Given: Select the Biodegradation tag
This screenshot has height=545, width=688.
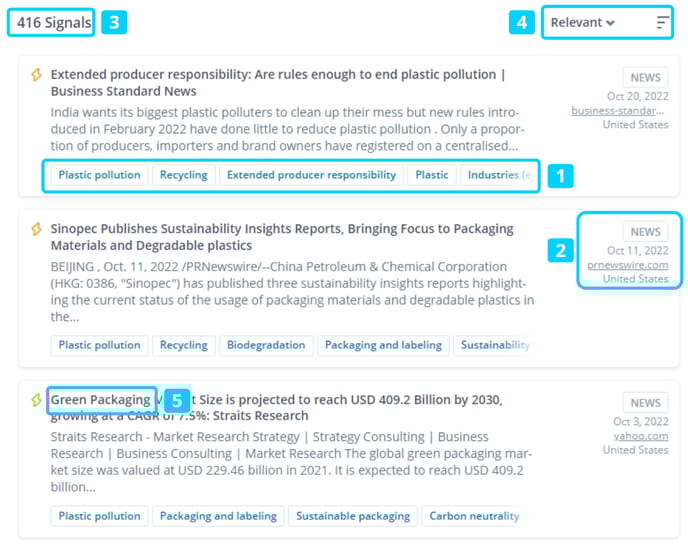Looking at the screenshot, I should [x=265, y=345].
